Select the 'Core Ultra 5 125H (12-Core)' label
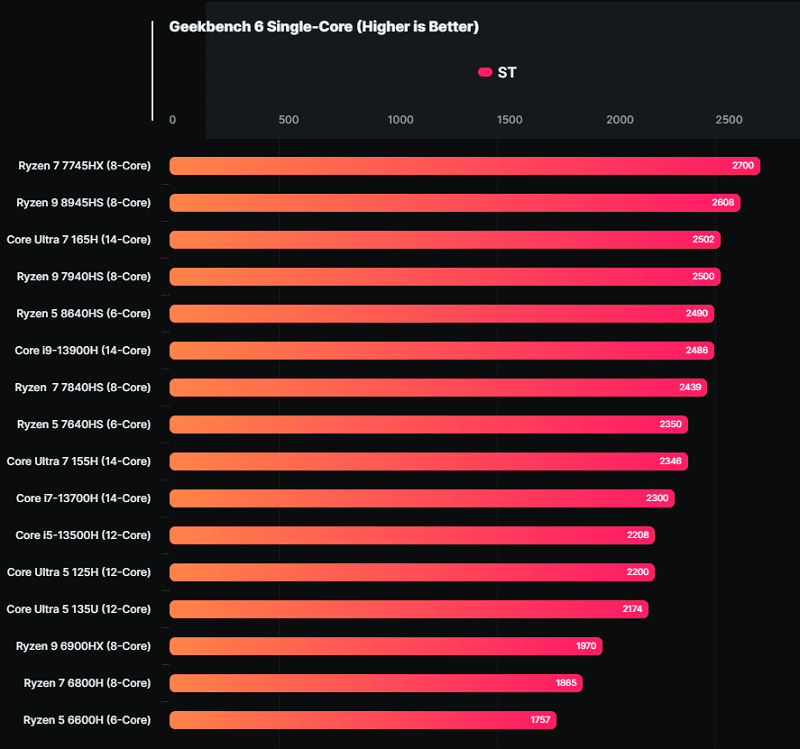 coord(79,572)
